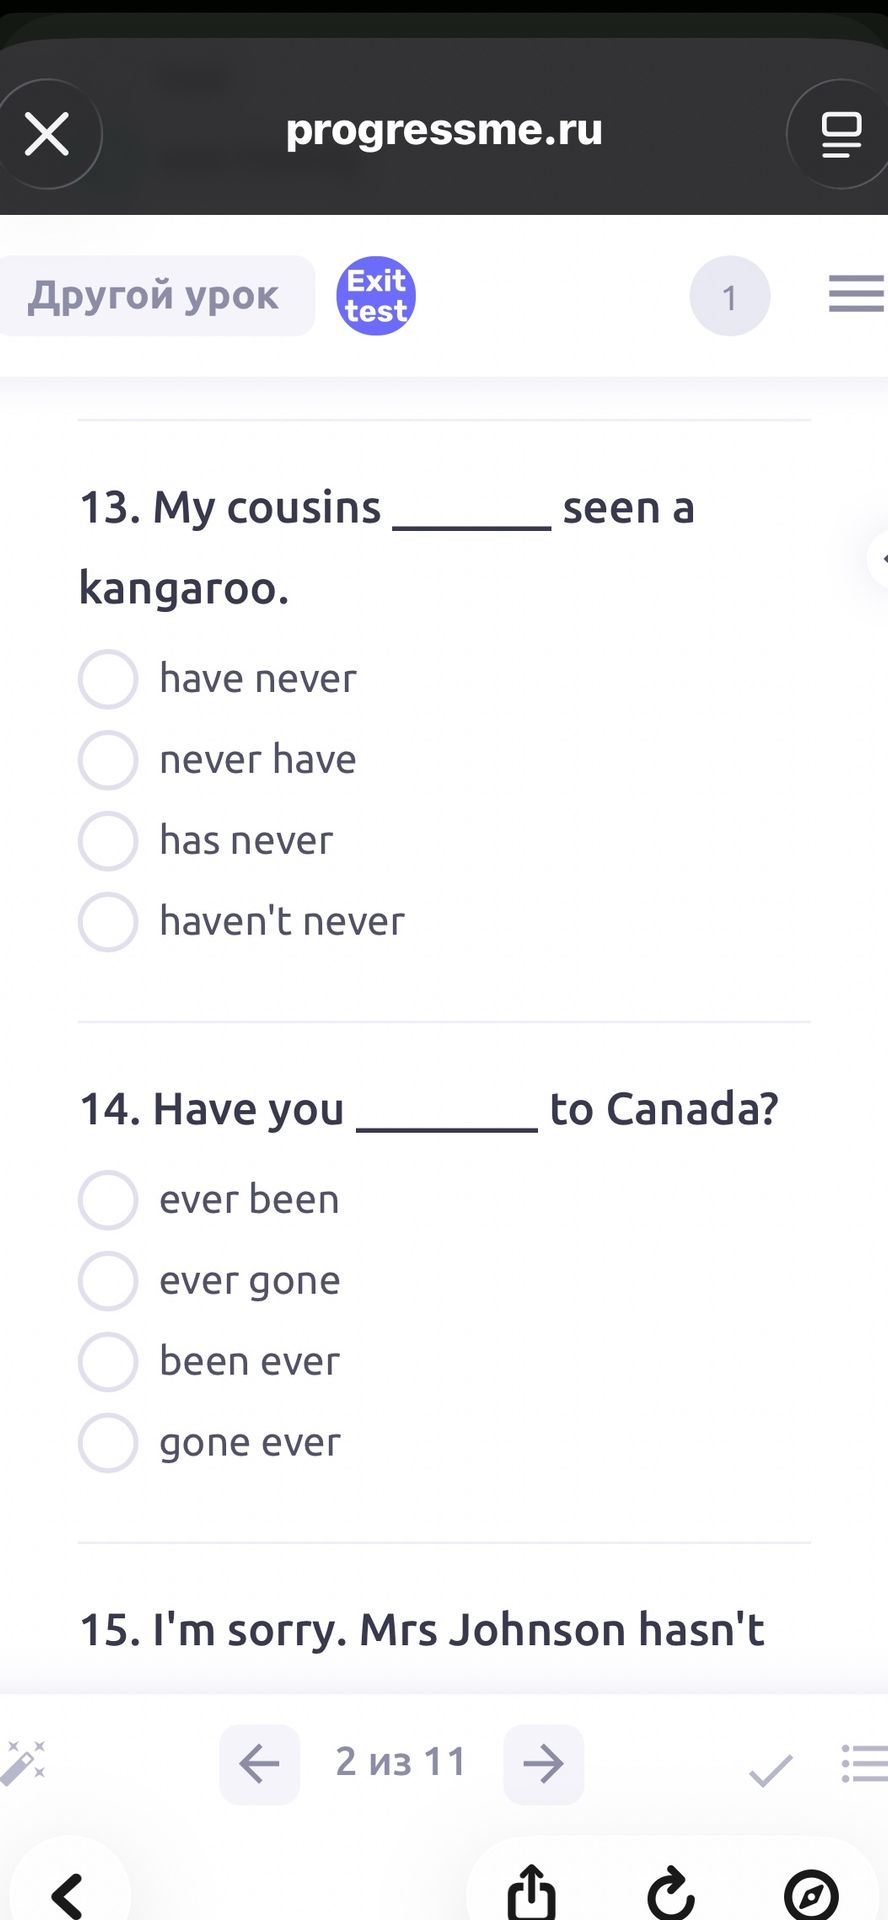Viewport: 888px width, 1920px height.
Task: Open the question list icon
Action: click(864, 1764)
